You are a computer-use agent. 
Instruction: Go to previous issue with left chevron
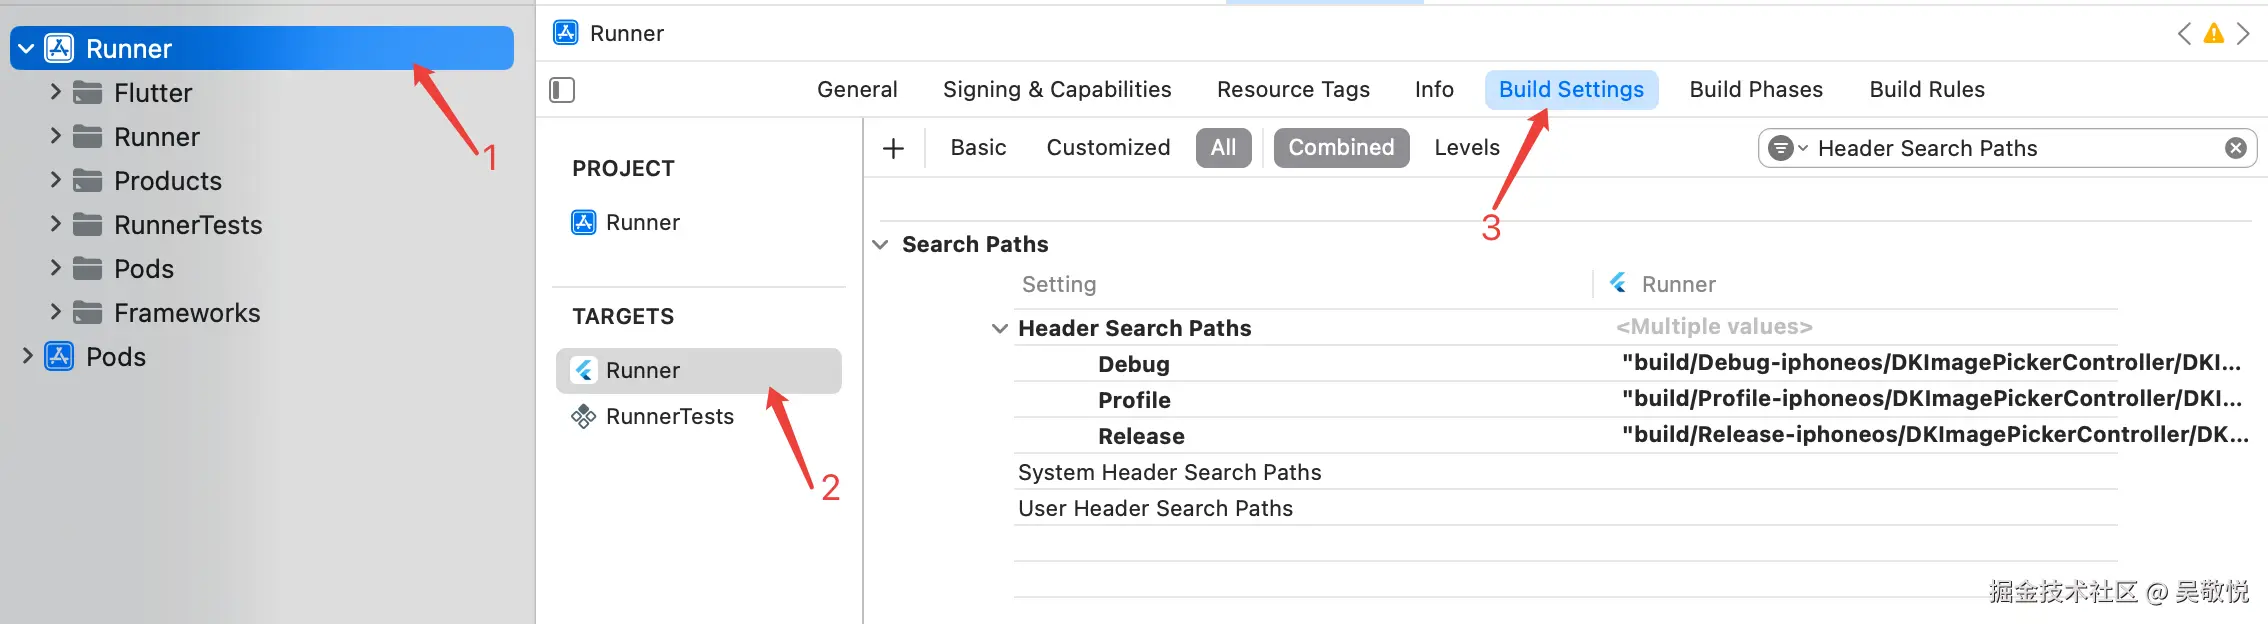coord(2184,34)
